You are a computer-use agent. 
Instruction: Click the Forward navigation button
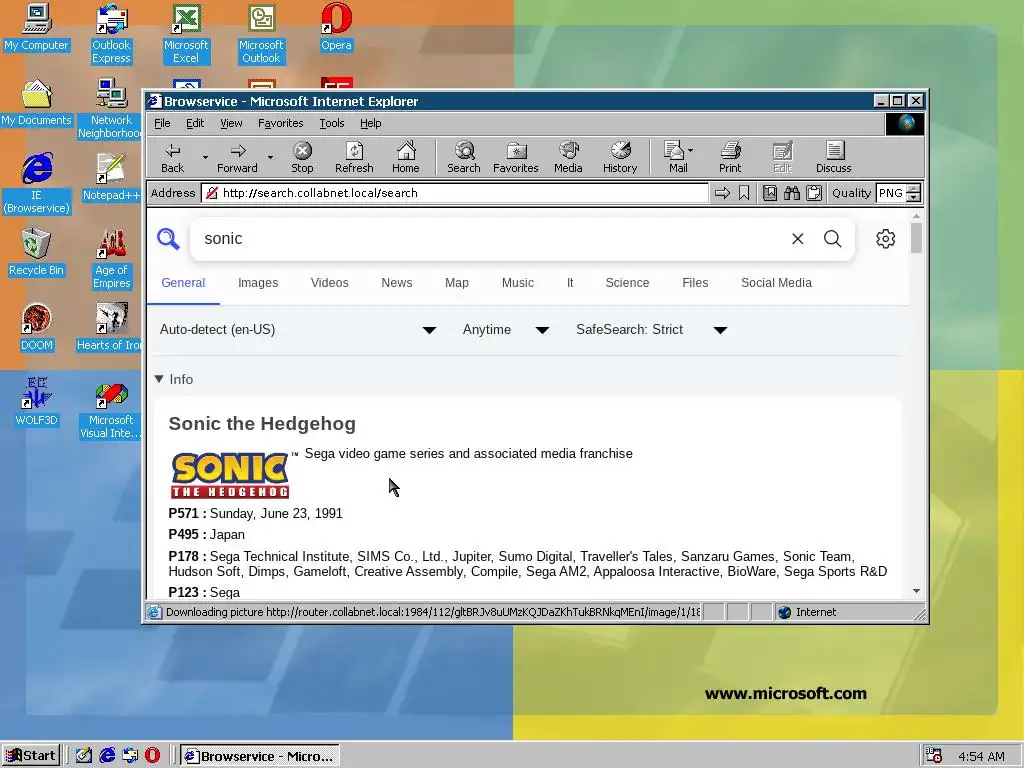point(237,158)
